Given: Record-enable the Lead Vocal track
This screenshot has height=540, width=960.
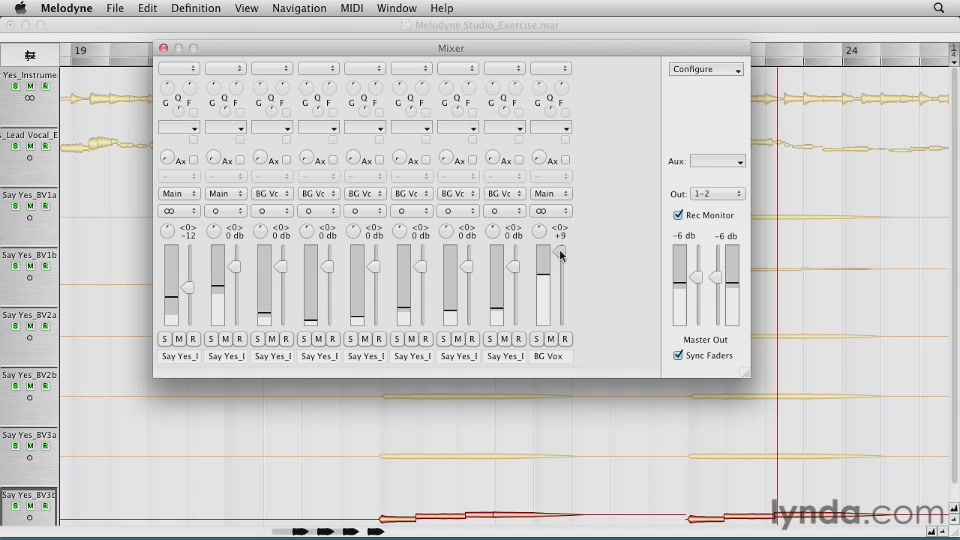Looking at the screenshot, I should coord(45,146).
